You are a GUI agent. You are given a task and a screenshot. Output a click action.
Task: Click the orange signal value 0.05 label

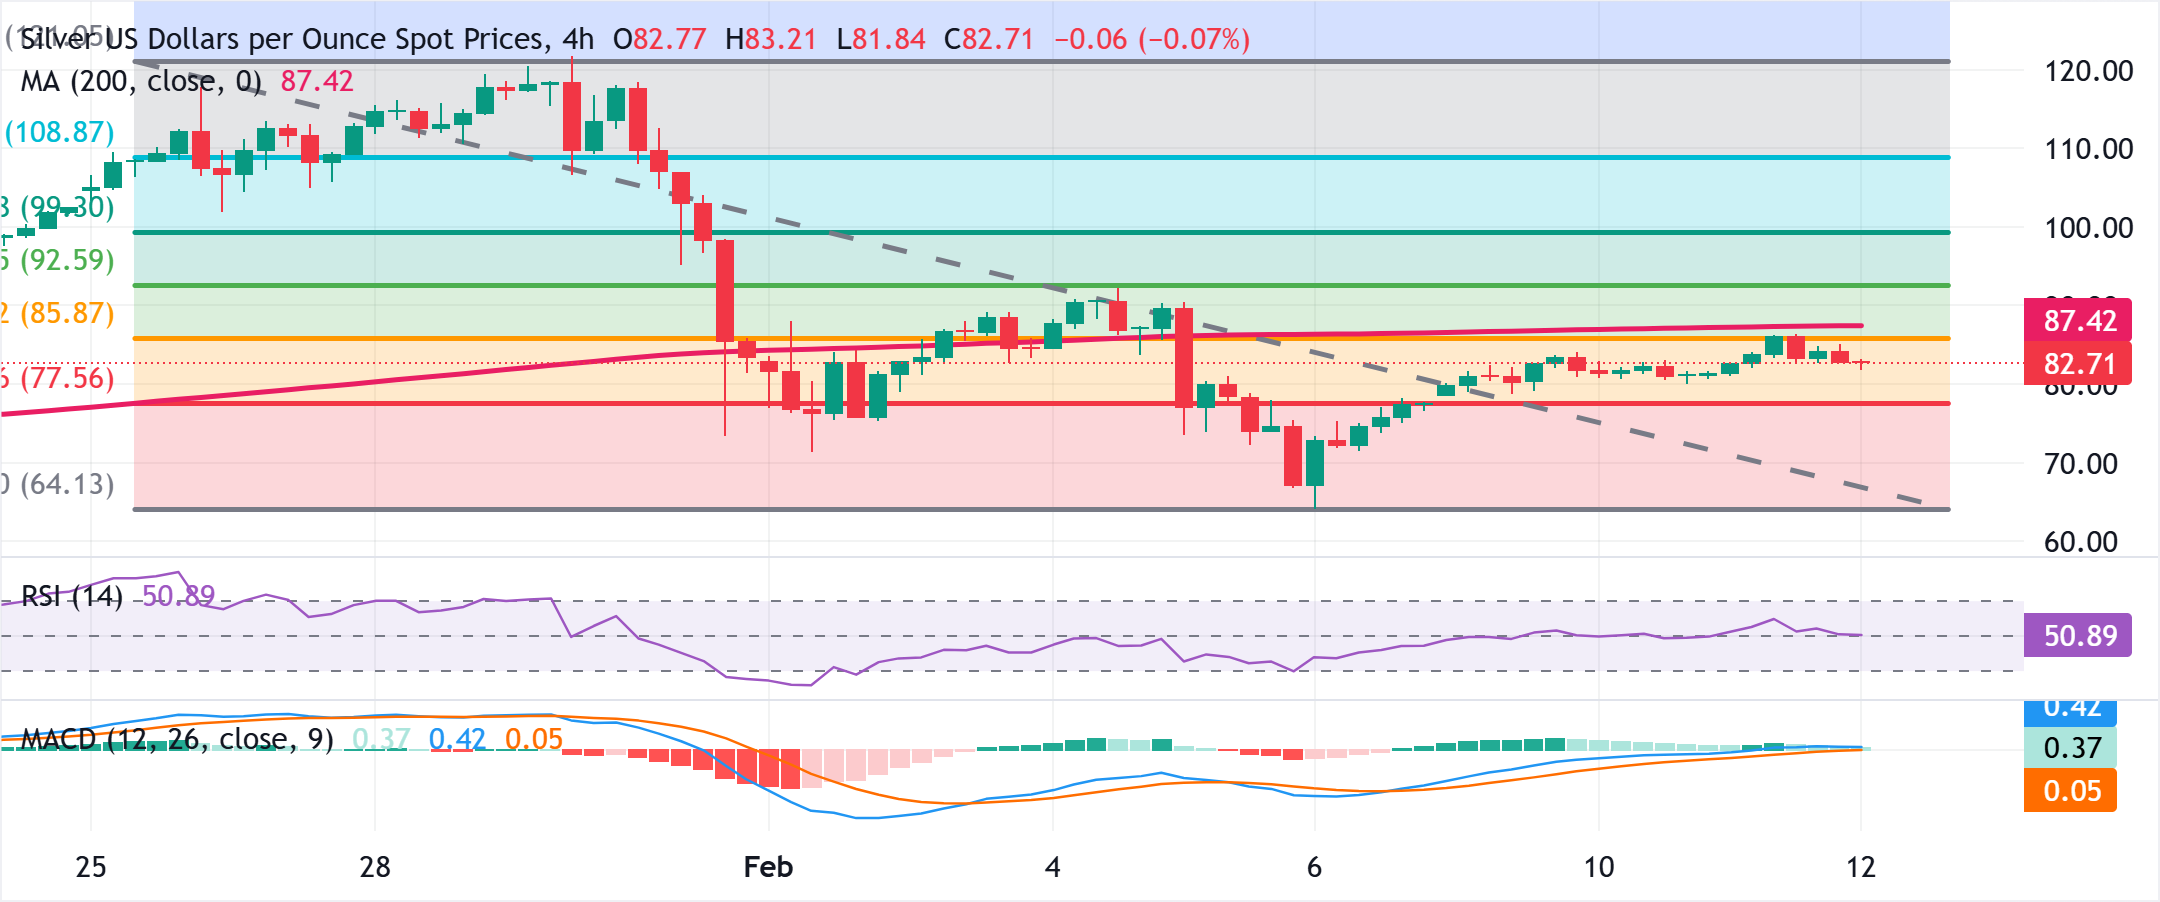533,740
